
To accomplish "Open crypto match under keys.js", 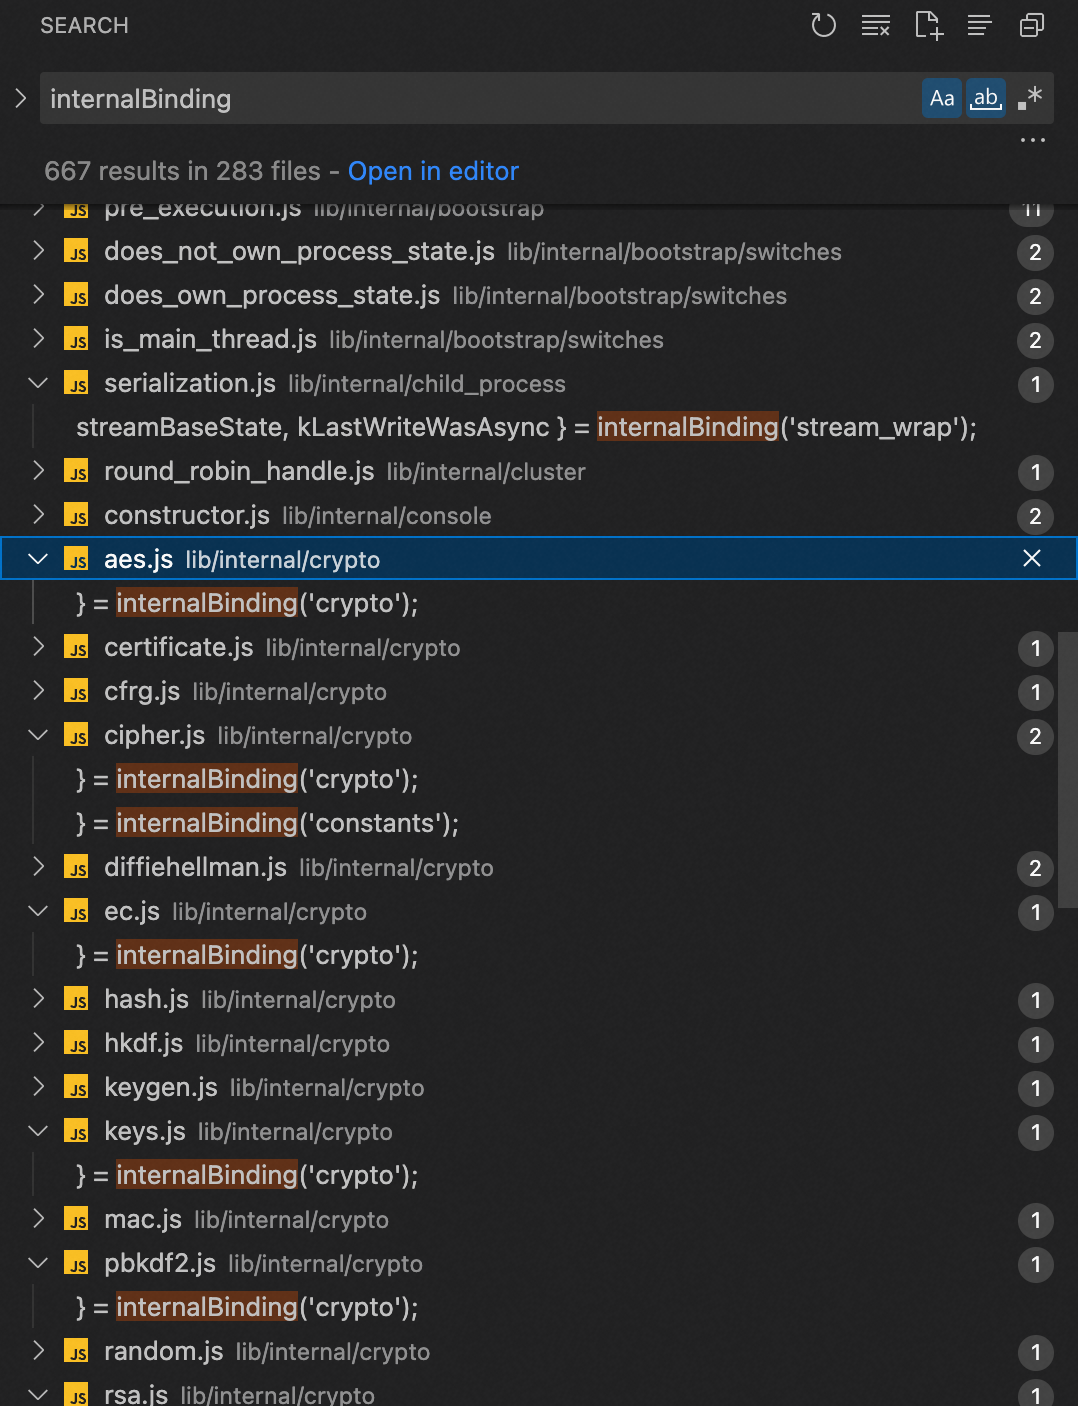I will pyautogui.click(x=247, y=1175).
